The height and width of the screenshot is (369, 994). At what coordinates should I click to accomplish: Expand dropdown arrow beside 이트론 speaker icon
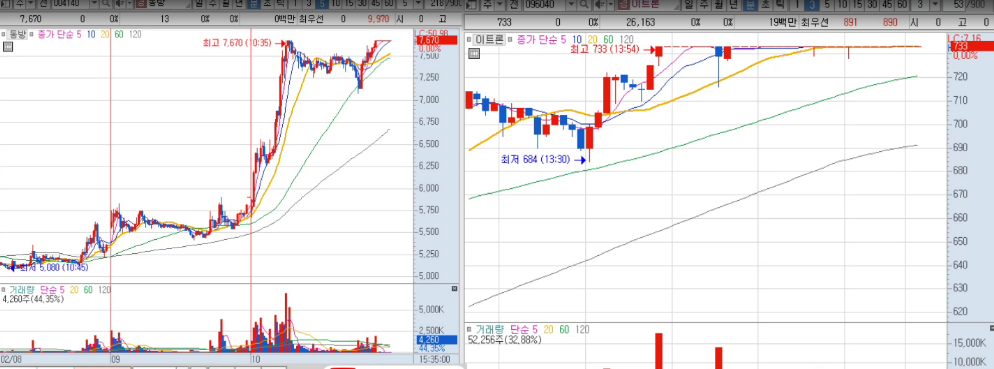610,4
